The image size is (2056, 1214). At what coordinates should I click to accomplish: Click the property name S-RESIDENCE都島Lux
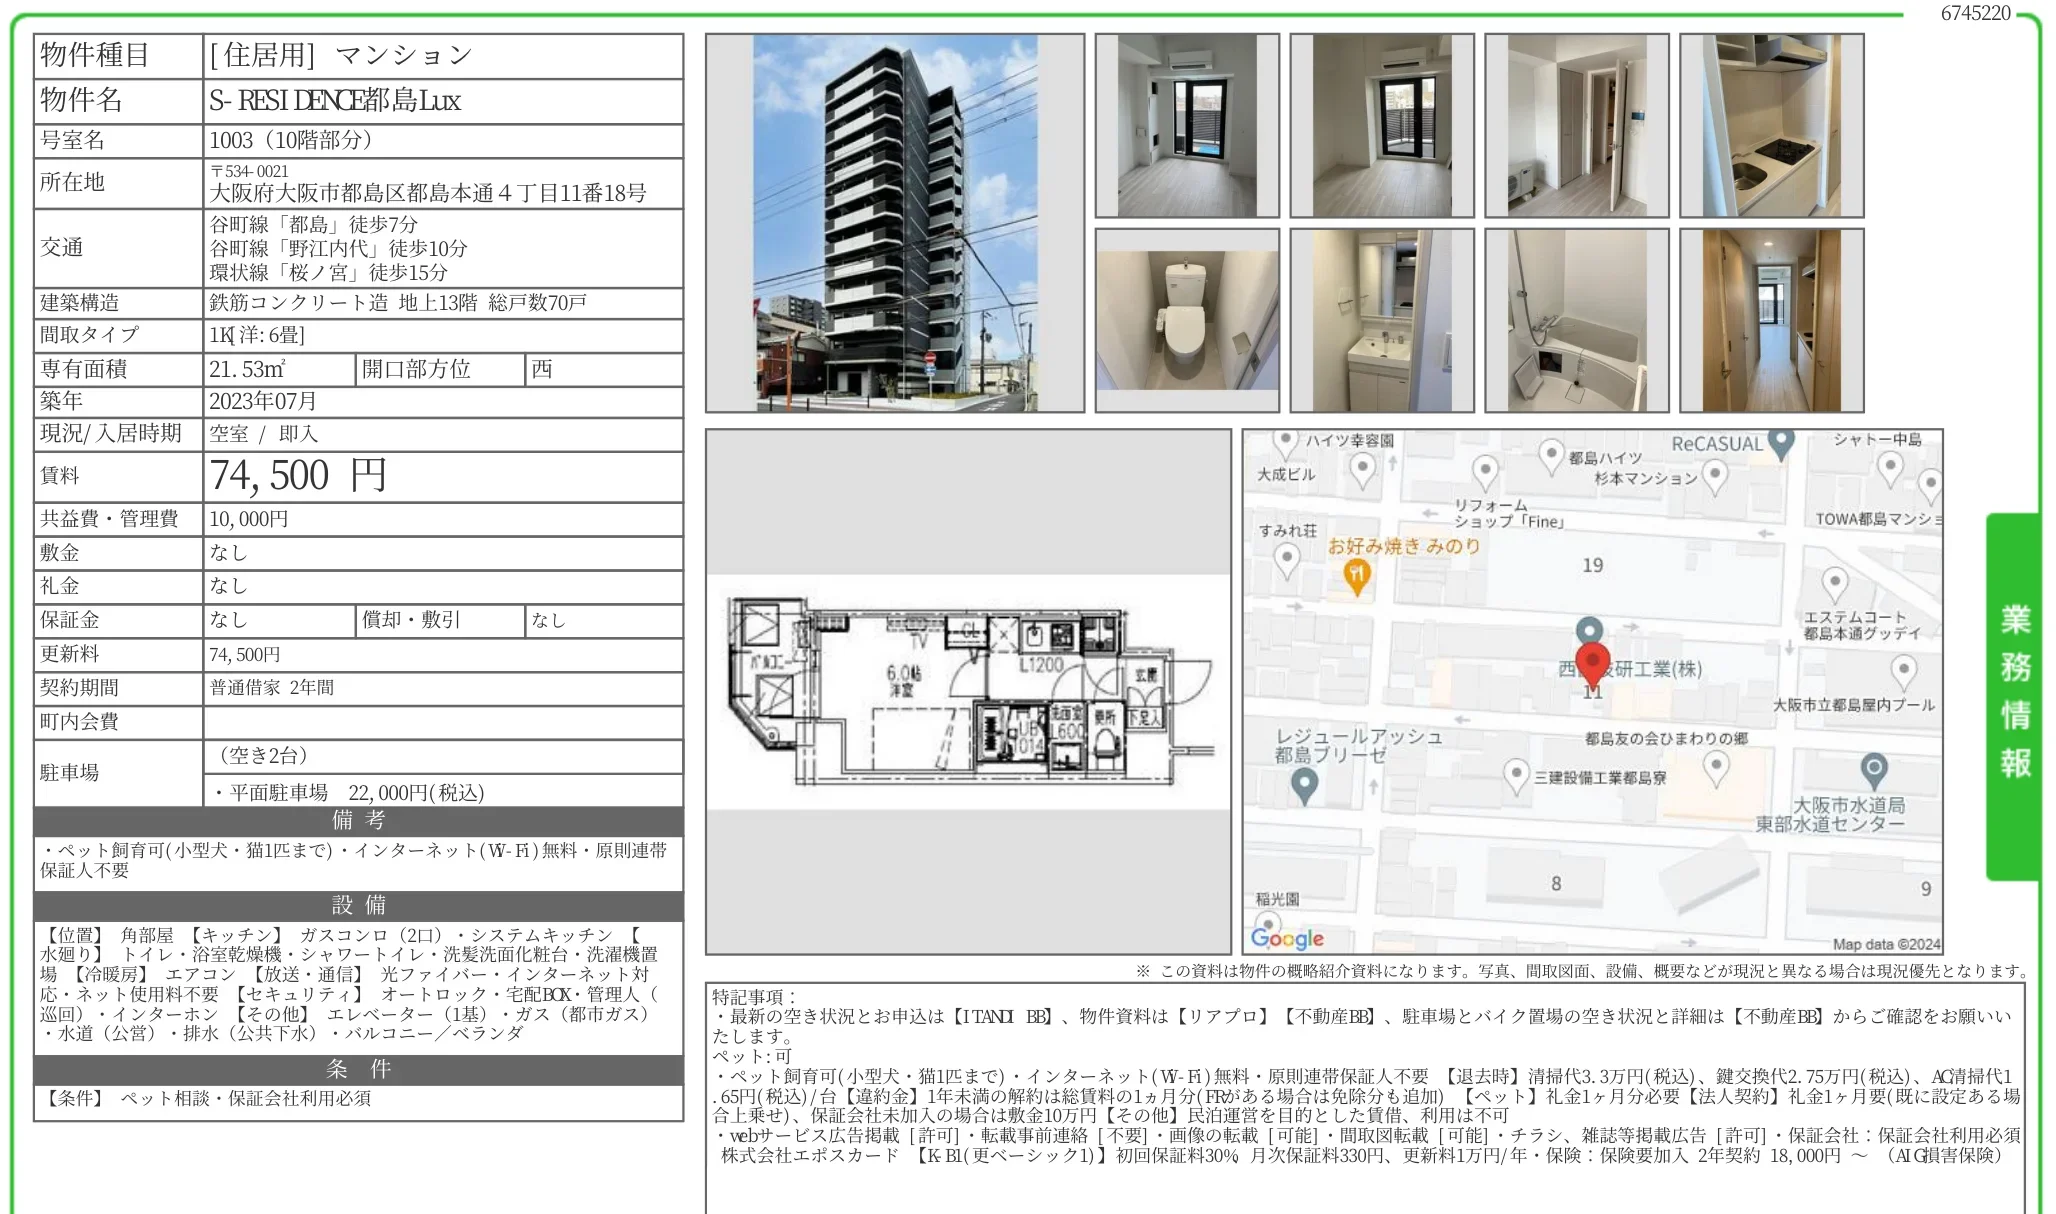pos(335,100)
